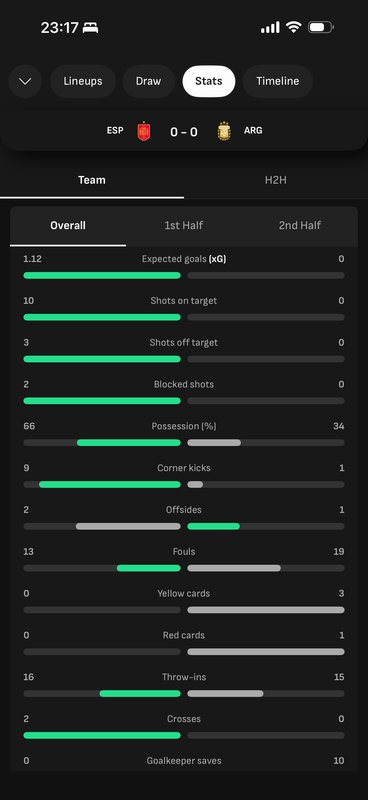
Task: Tap the Expected goals (xG) label
Action: [184, 259]
